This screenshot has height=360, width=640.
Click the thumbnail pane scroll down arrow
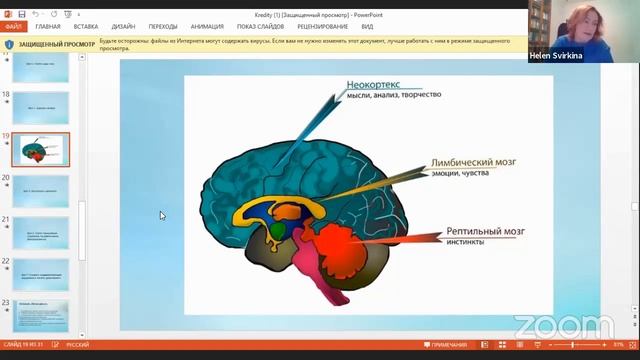pos(82,335)
